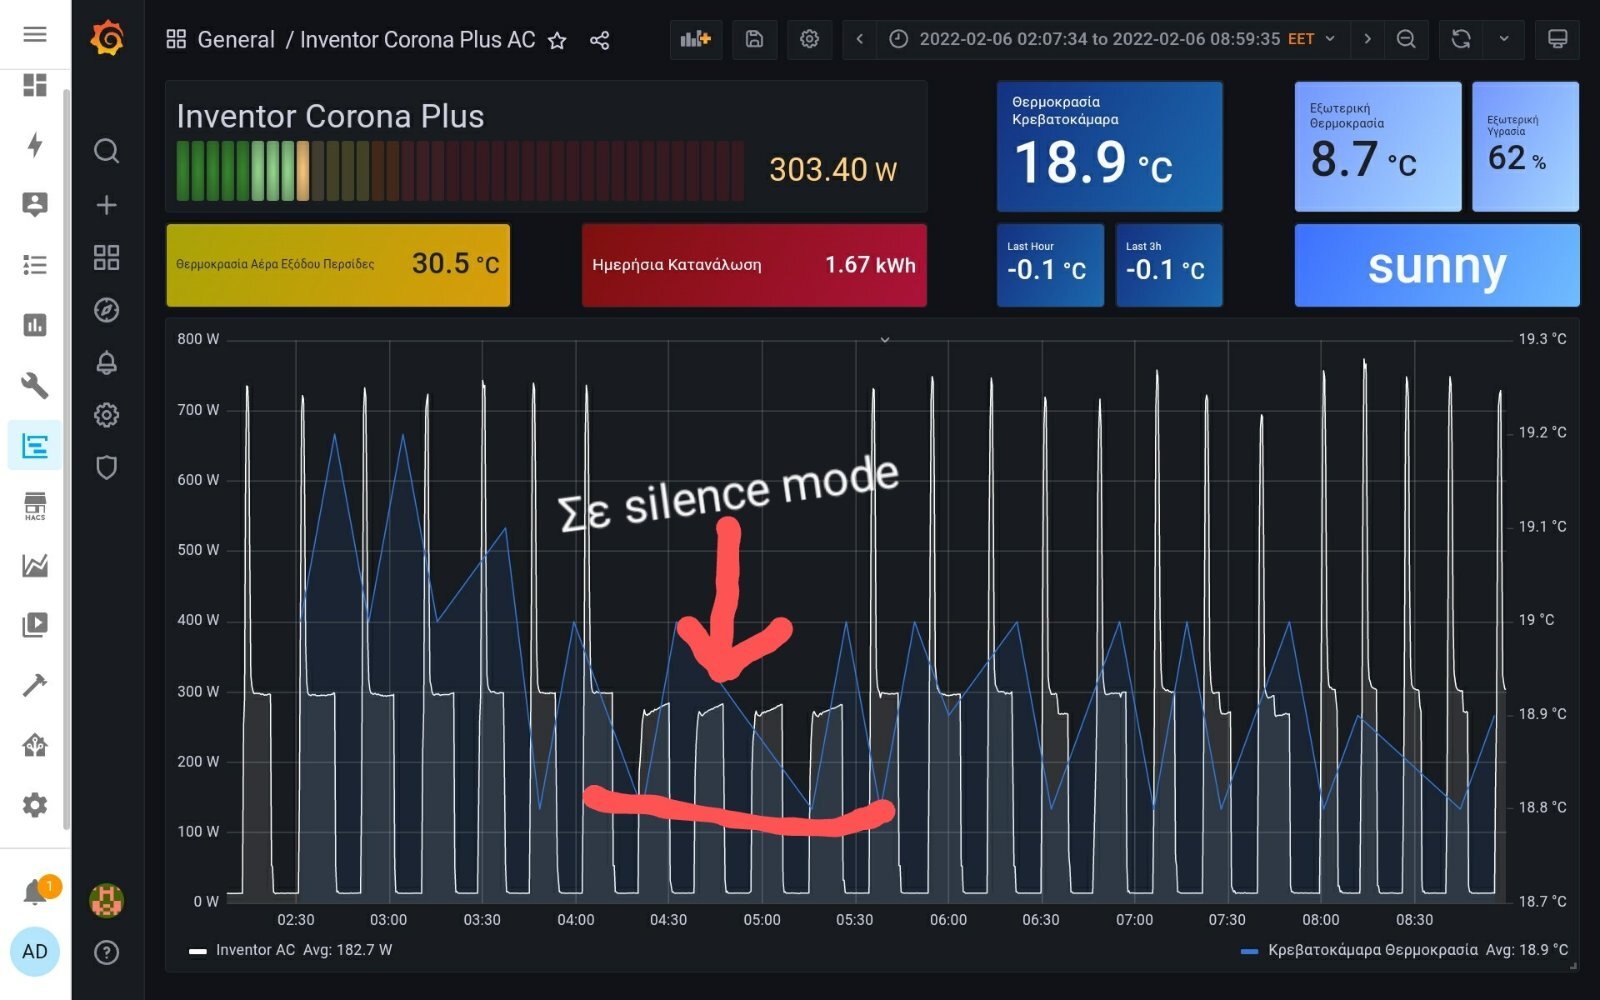Click the Inventor Corona Plus power gauge bar
The height and width of the screenshot is (1000, 1600).
(460, 171)
